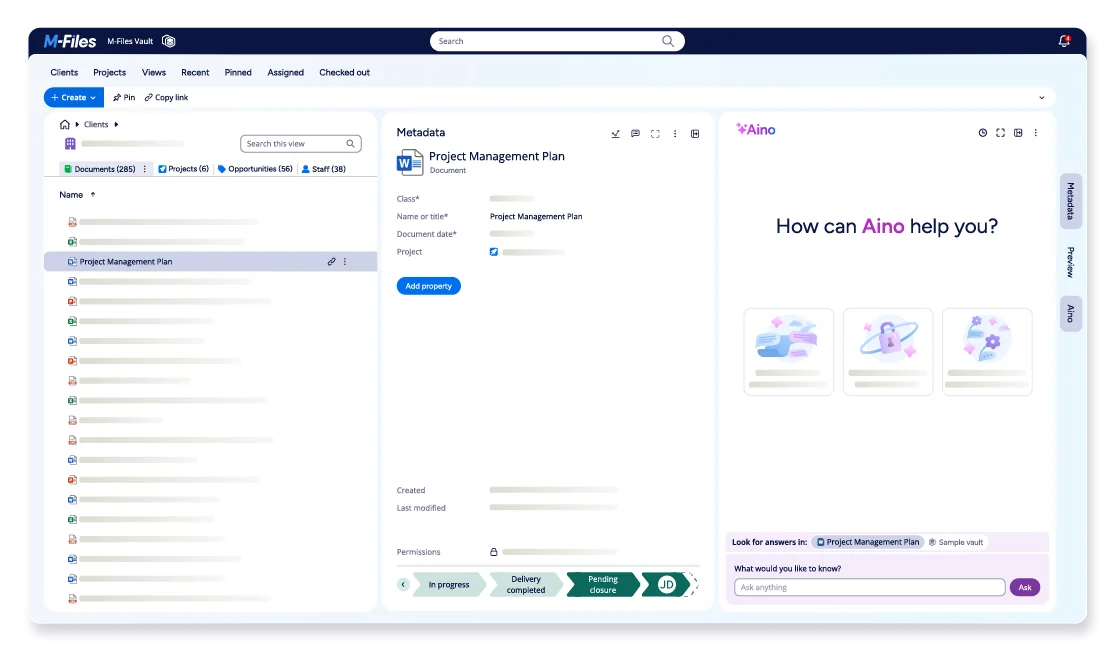Screen dimensions: 1115x651
Task: Click the home icon in the breadcrumb
Action: click(65, 124)
